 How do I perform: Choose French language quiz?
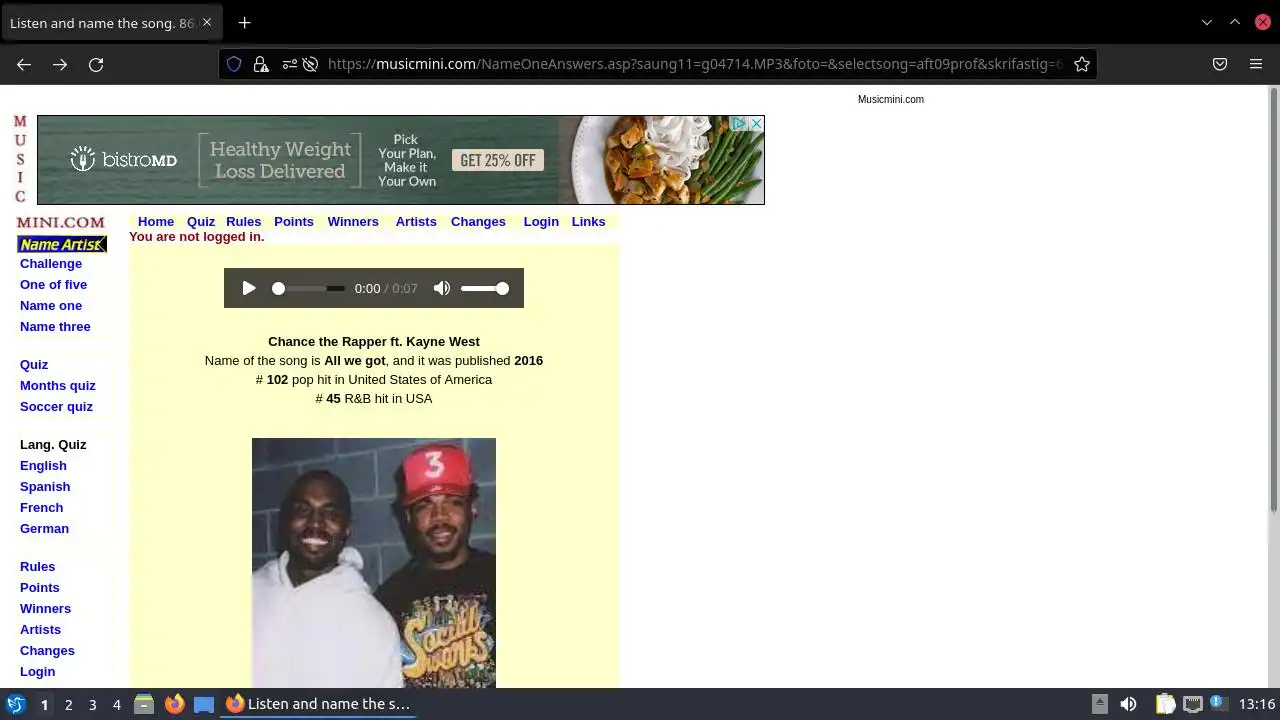pyautogui.click(x=41, y=508)
